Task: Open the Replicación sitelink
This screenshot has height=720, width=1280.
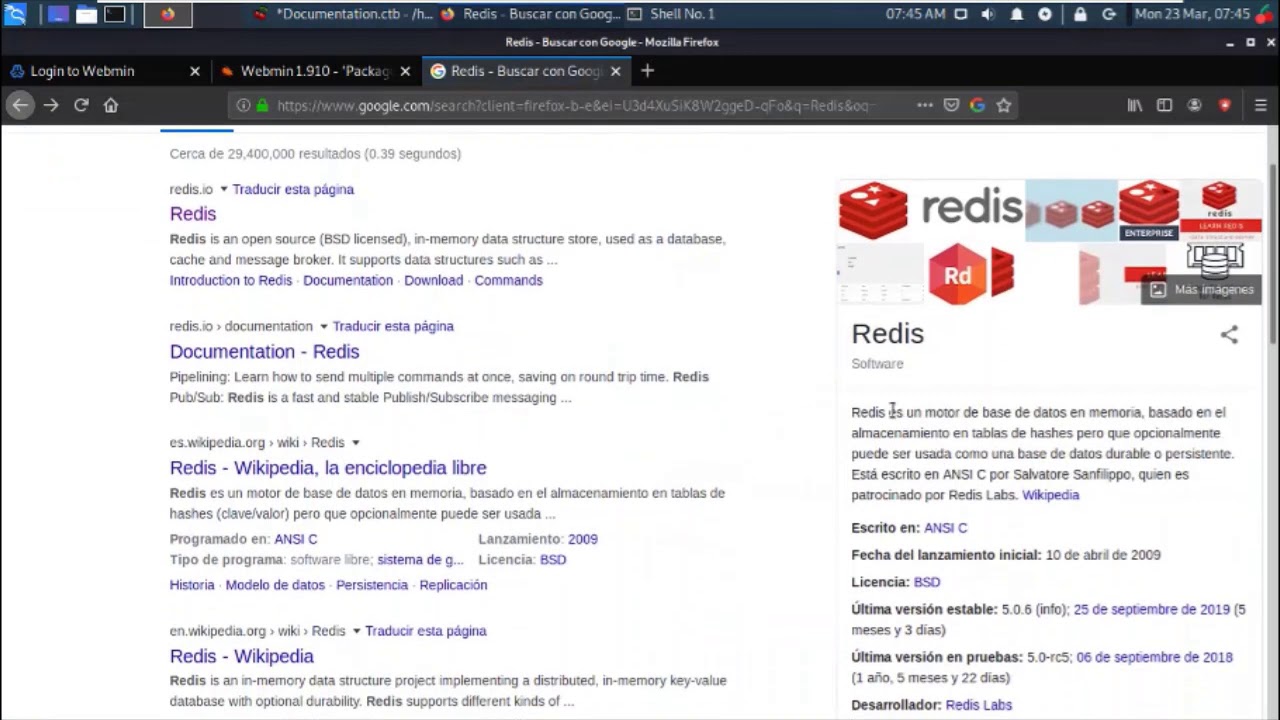Action: click(x=453, y=585)
